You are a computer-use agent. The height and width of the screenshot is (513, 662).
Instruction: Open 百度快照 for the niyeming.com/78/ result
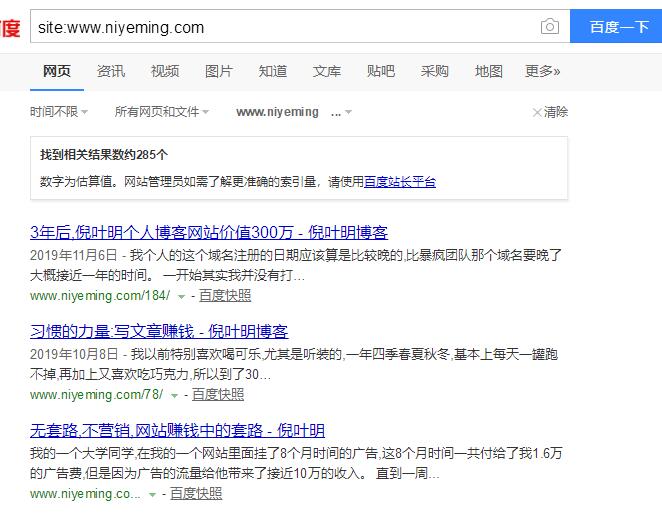point(218,394)
